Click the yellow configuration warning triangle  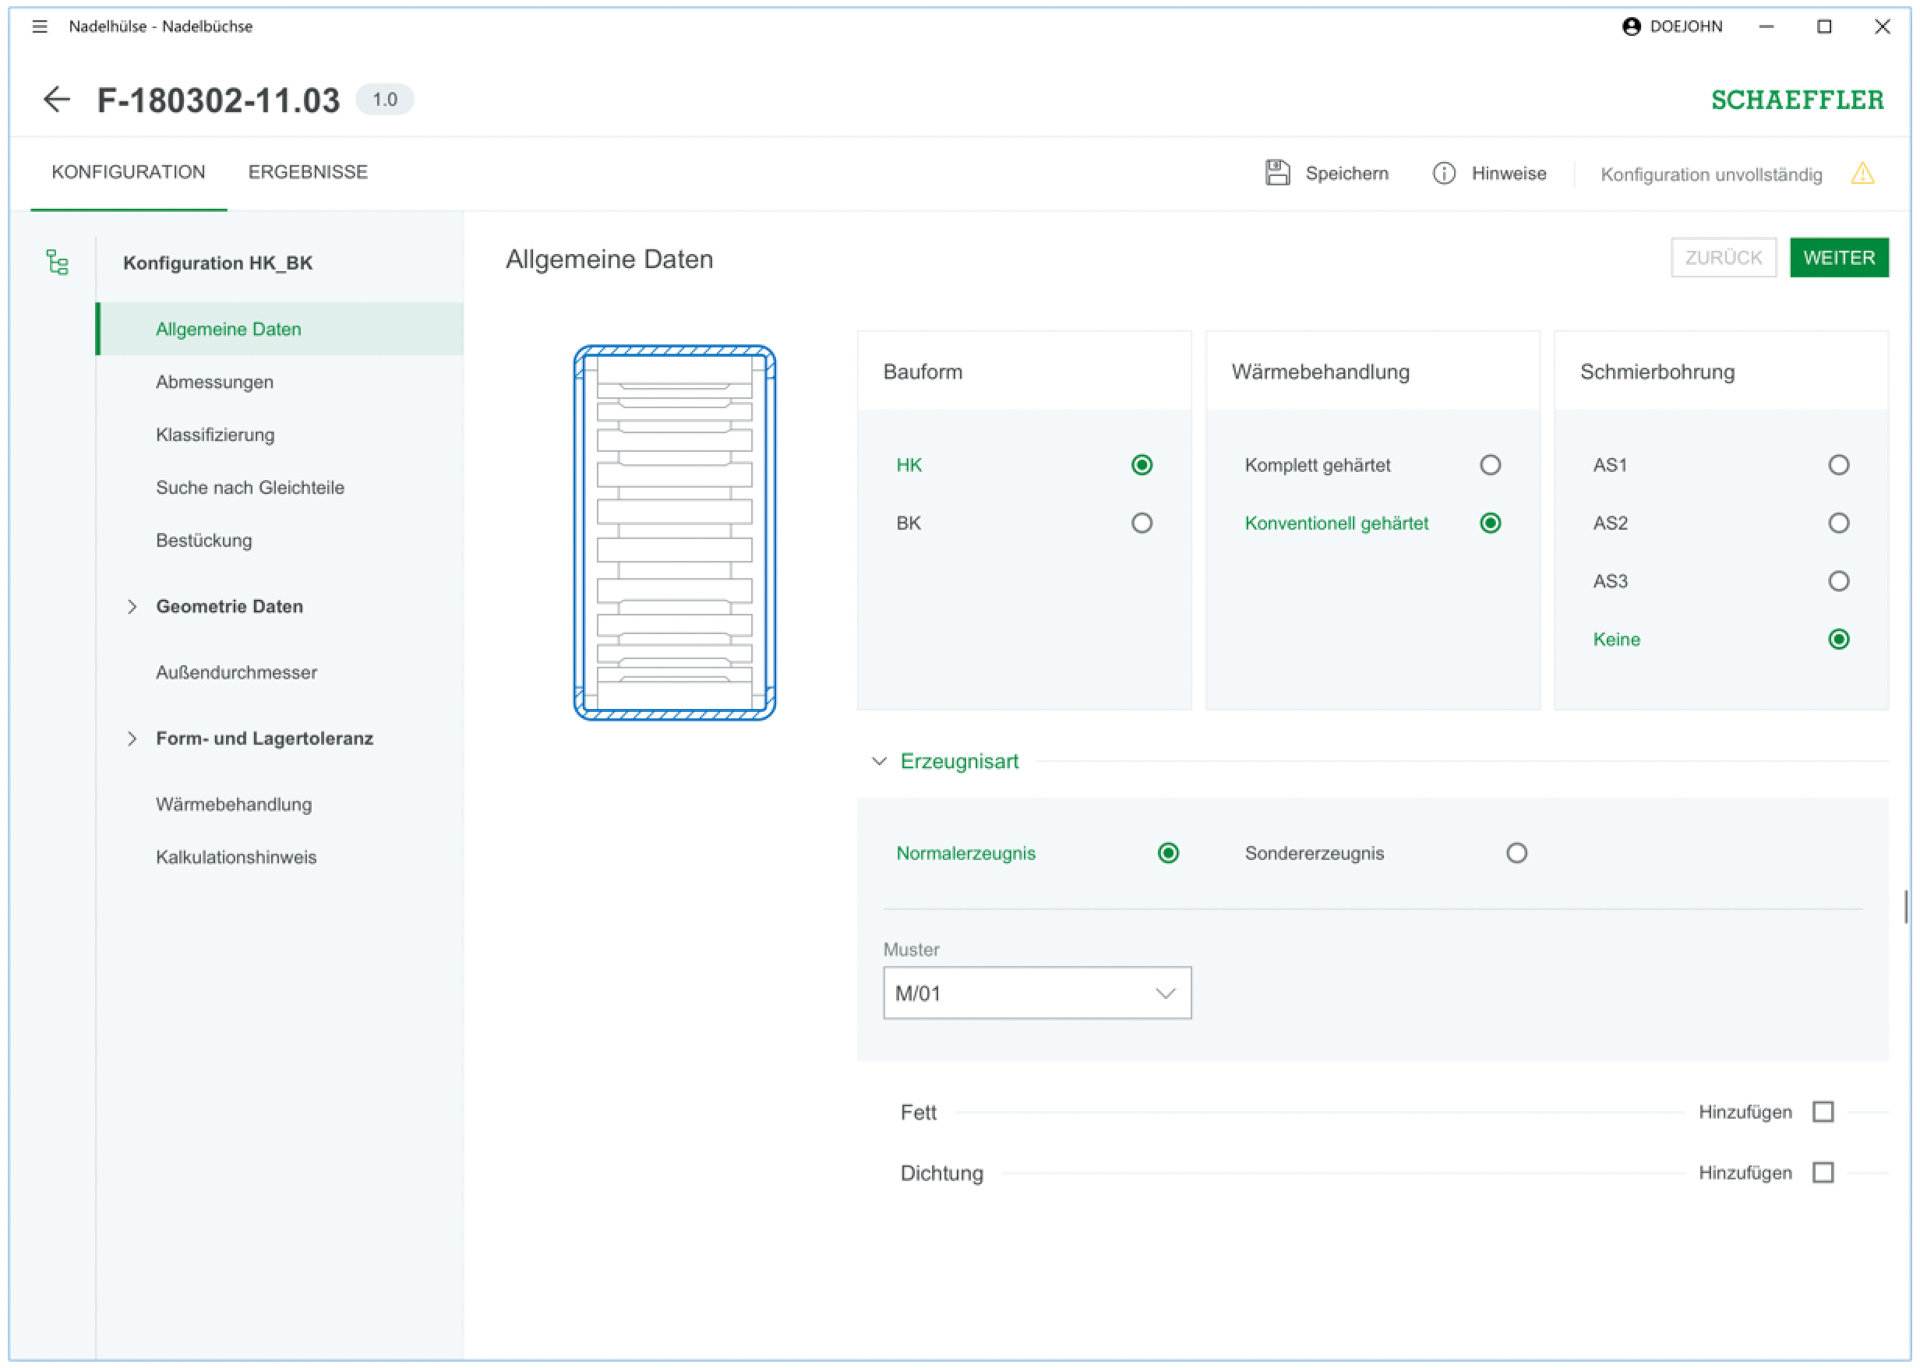1862,173
